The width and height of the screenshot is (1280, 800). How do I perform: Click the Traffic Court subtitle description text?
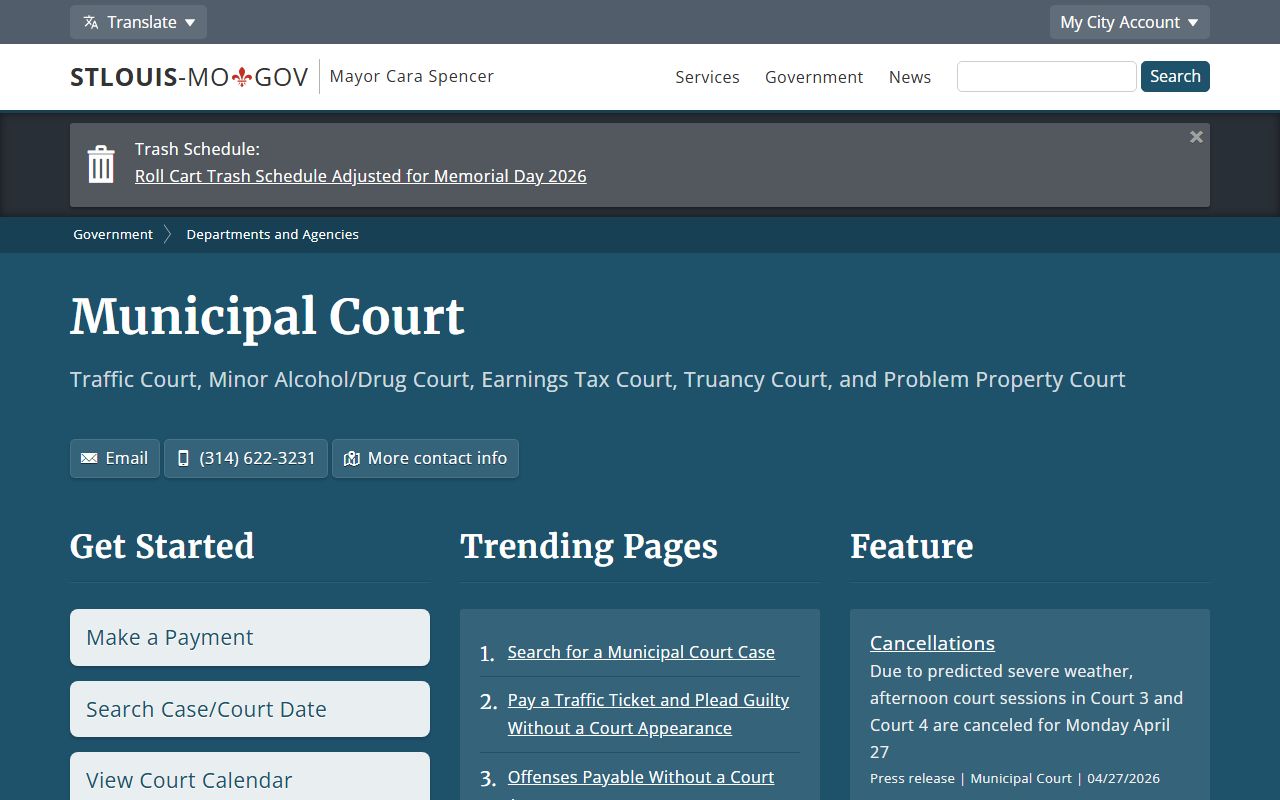click(598, 380)
